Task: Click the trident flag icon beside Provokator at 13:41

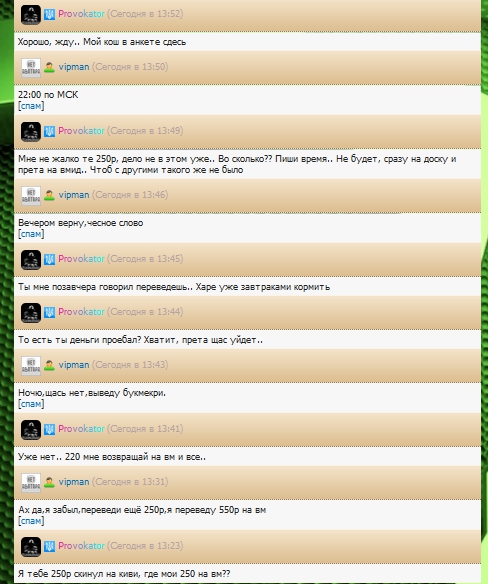Action: (x=50, y=429)
